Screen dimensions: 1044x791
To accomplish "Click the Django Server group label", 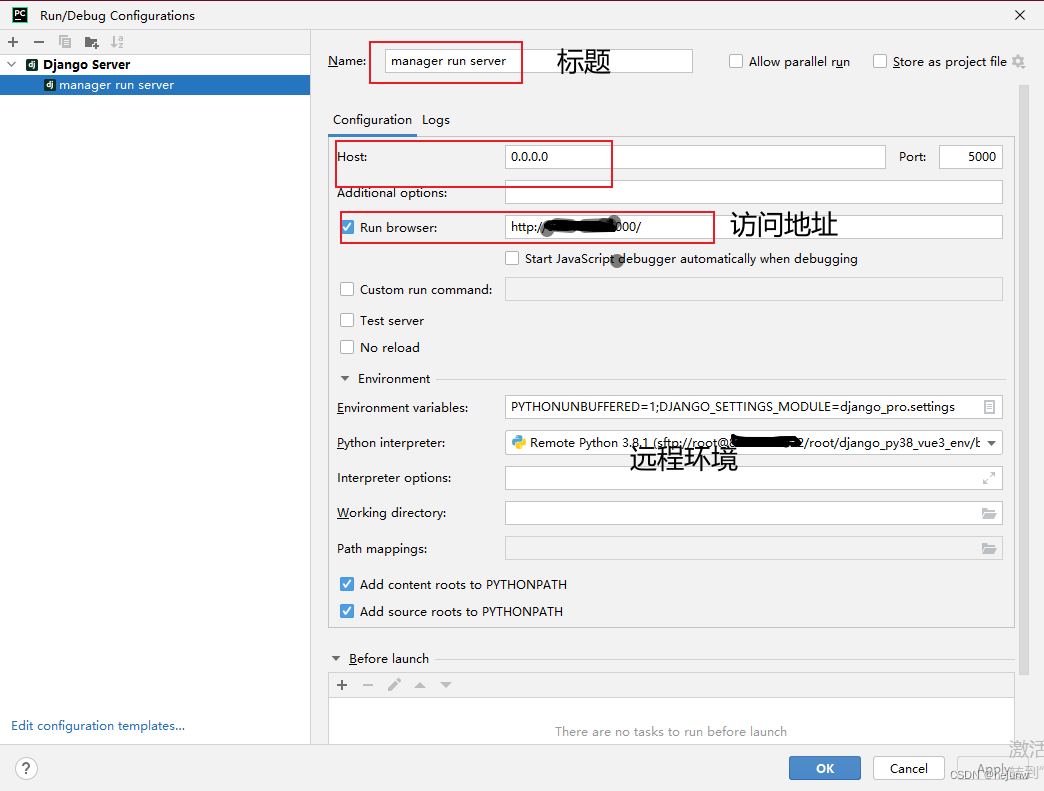I will [87, 65].
